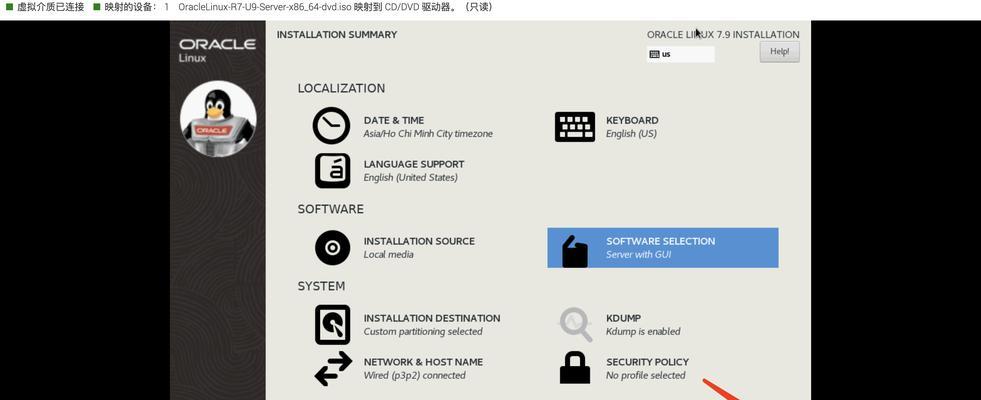Click the '虚拟介质已连接' status in top bar

tap(51, 7)
